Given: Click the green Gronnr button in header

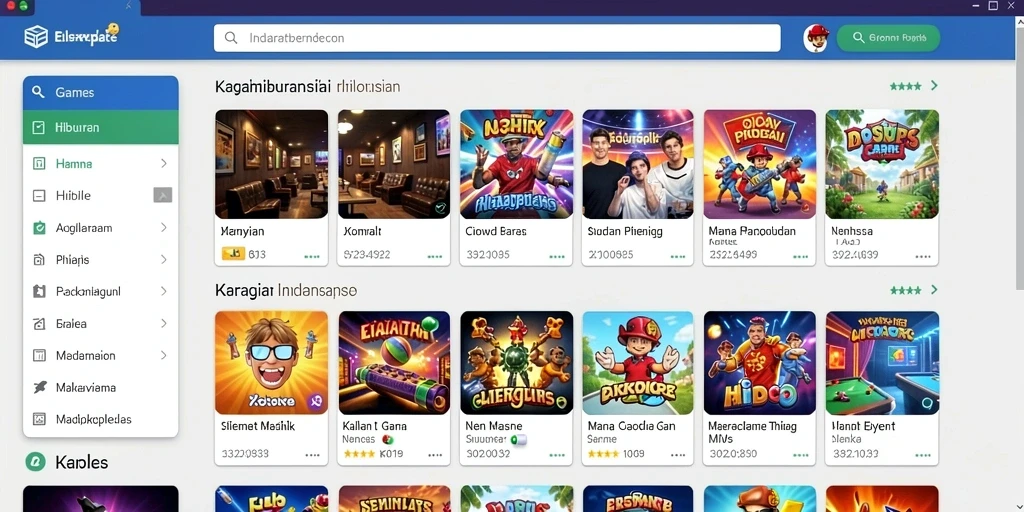Looking at the screenshot, I should point(888,38).
